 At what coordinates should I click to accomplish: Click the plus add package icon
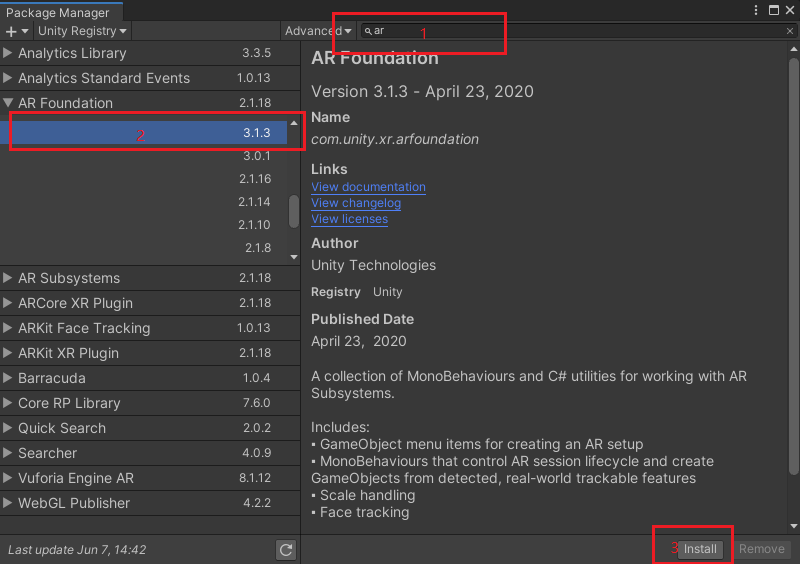coord(16,31)
